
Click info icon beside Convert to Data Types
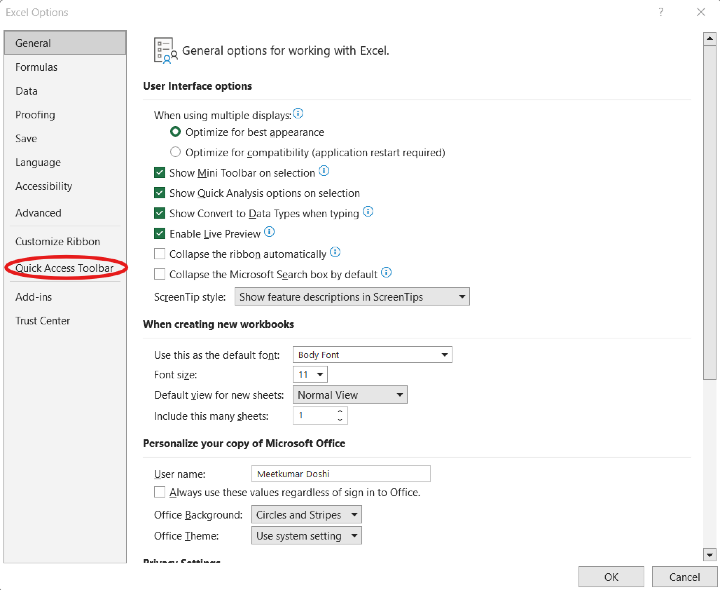point(368,212)
